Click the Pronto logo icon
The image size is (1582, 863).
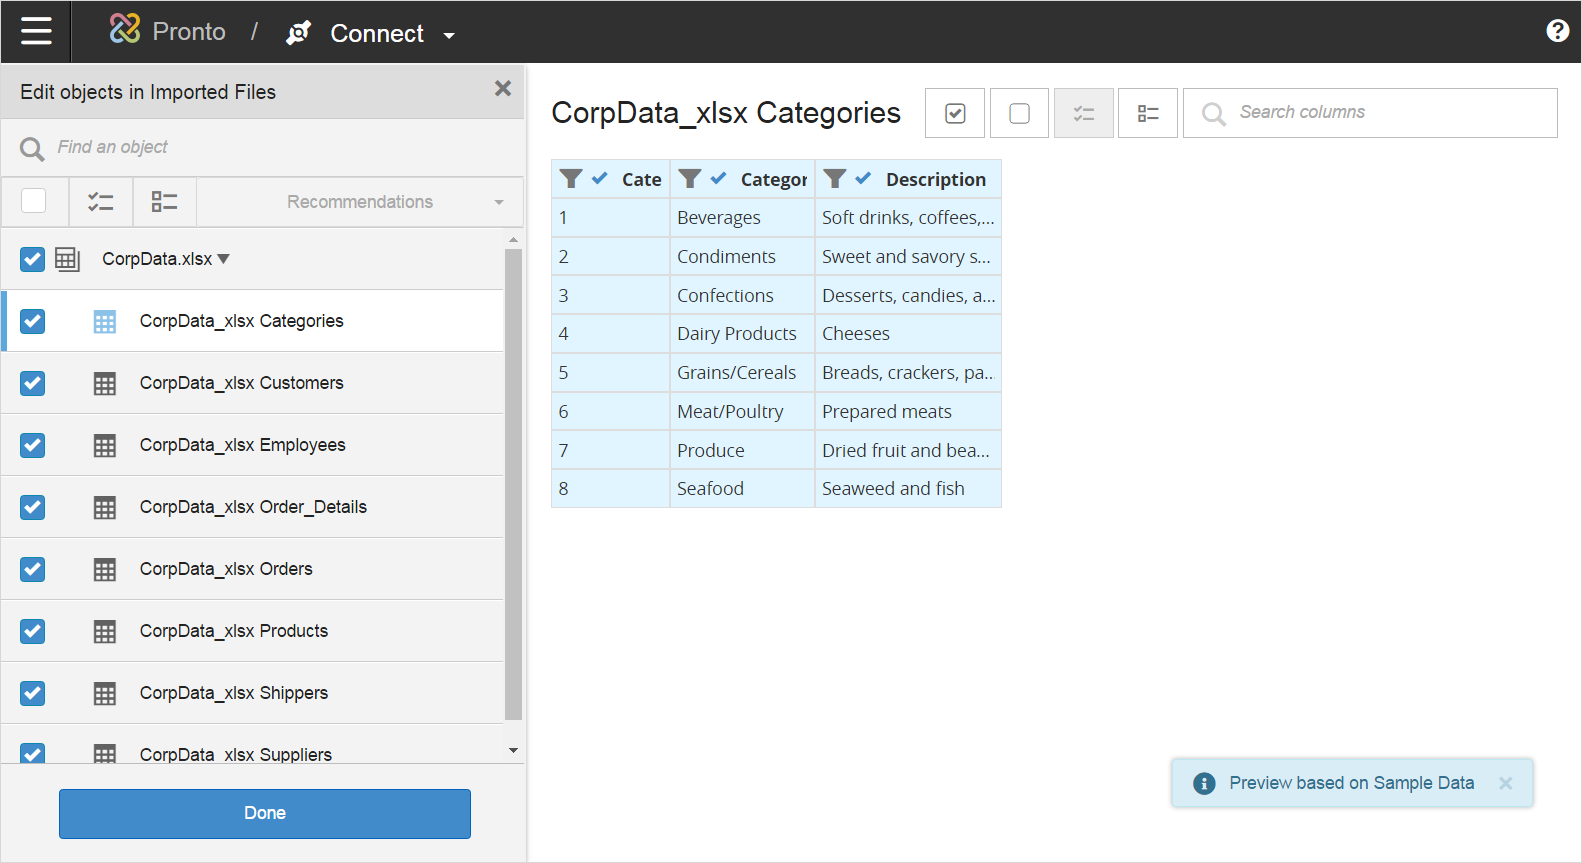125,30
